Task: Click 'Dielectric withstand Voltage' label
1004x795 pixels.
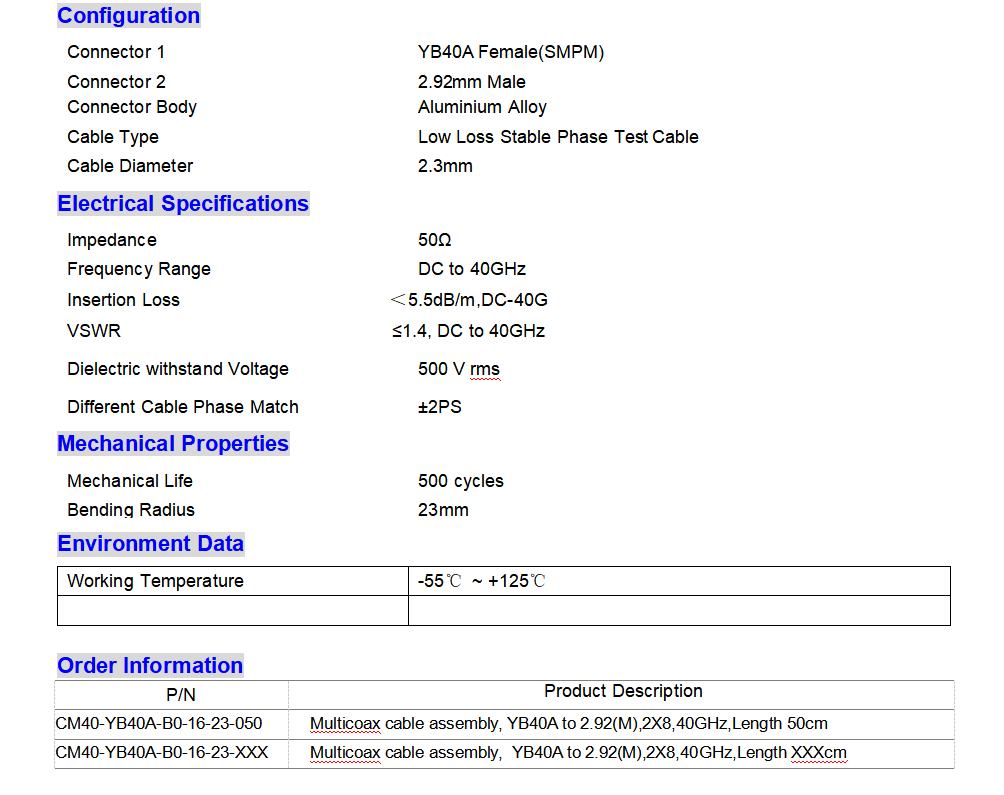Action: tap(178, 369)
